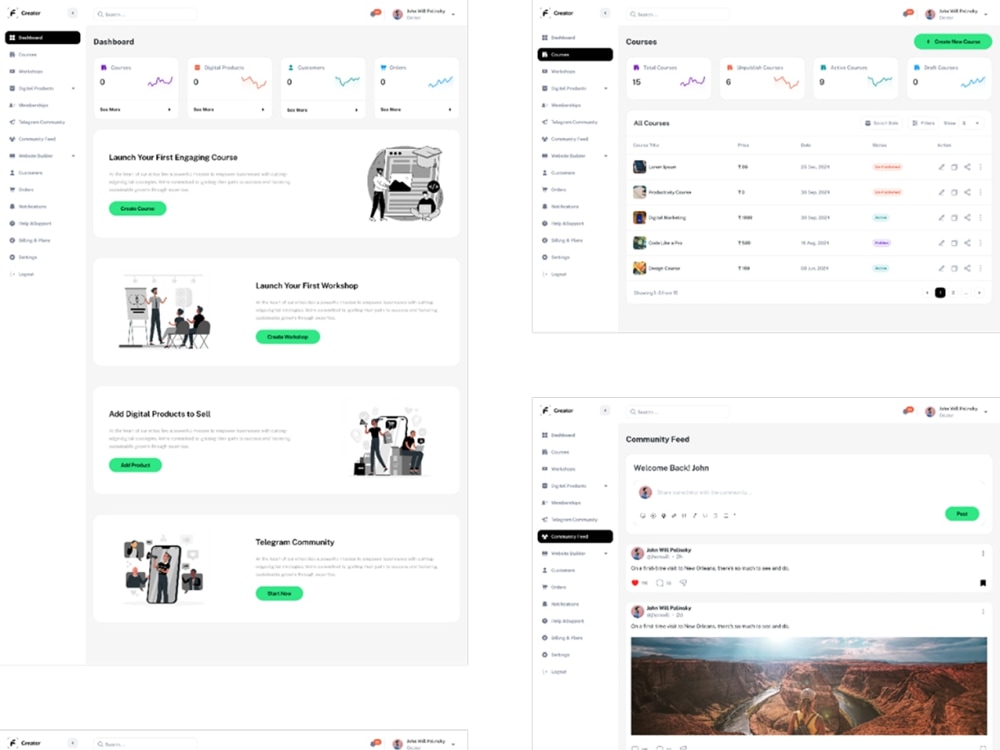Viewport: 1000px width, 750px height.
Task: Share the first community feed post
Action: [684, 583]
